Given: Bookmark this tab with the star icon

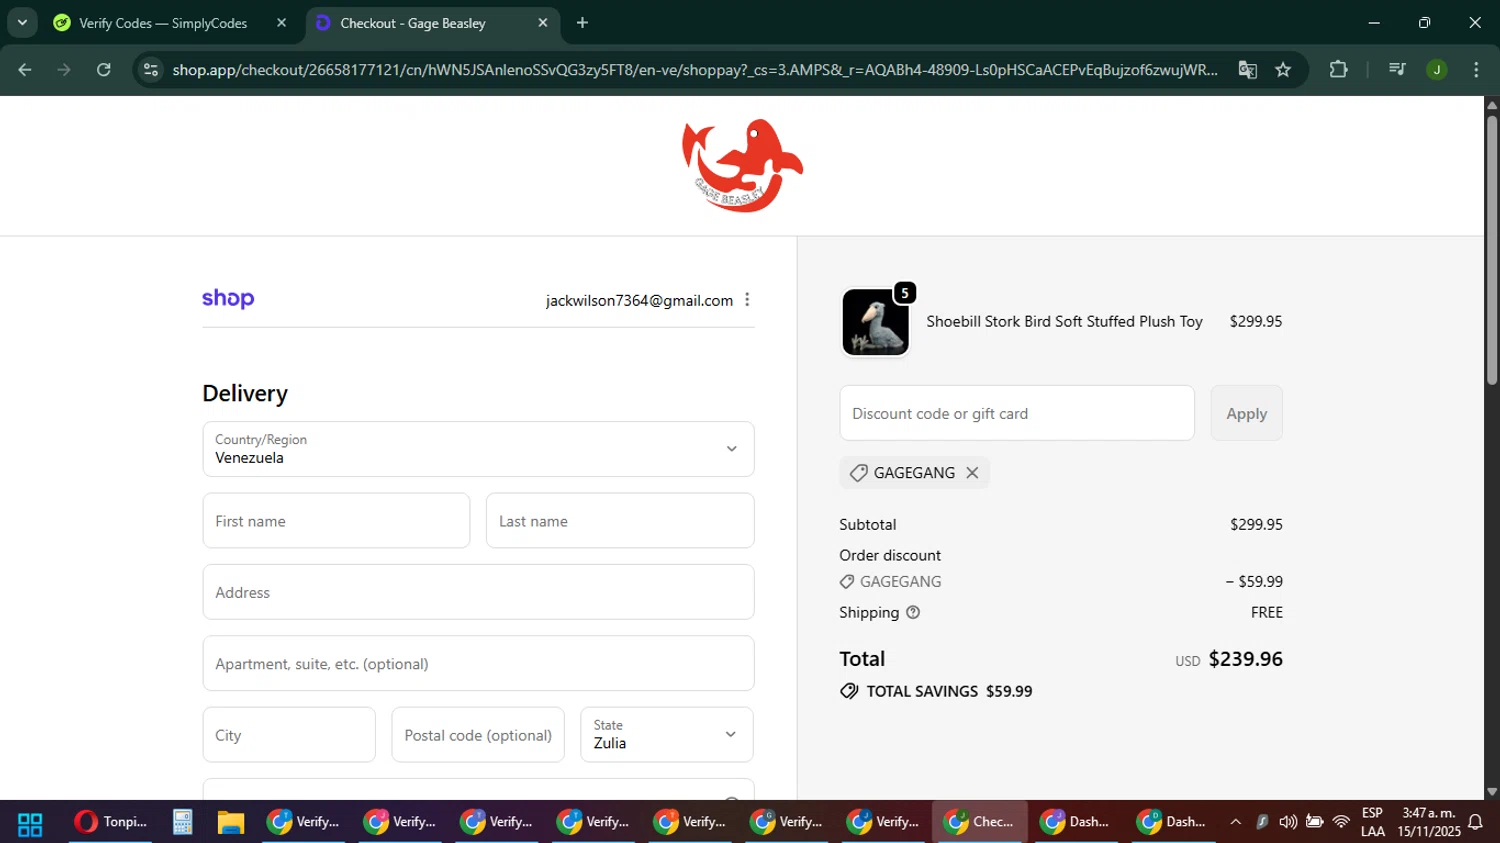Looking at the screenshot, I should (1283, 70).
